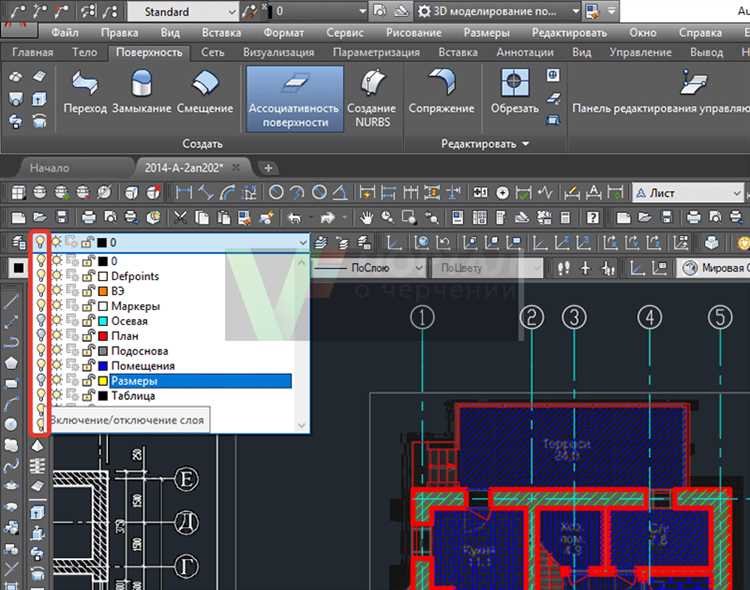Toggle lightbulb visibility for План layer

41,336
